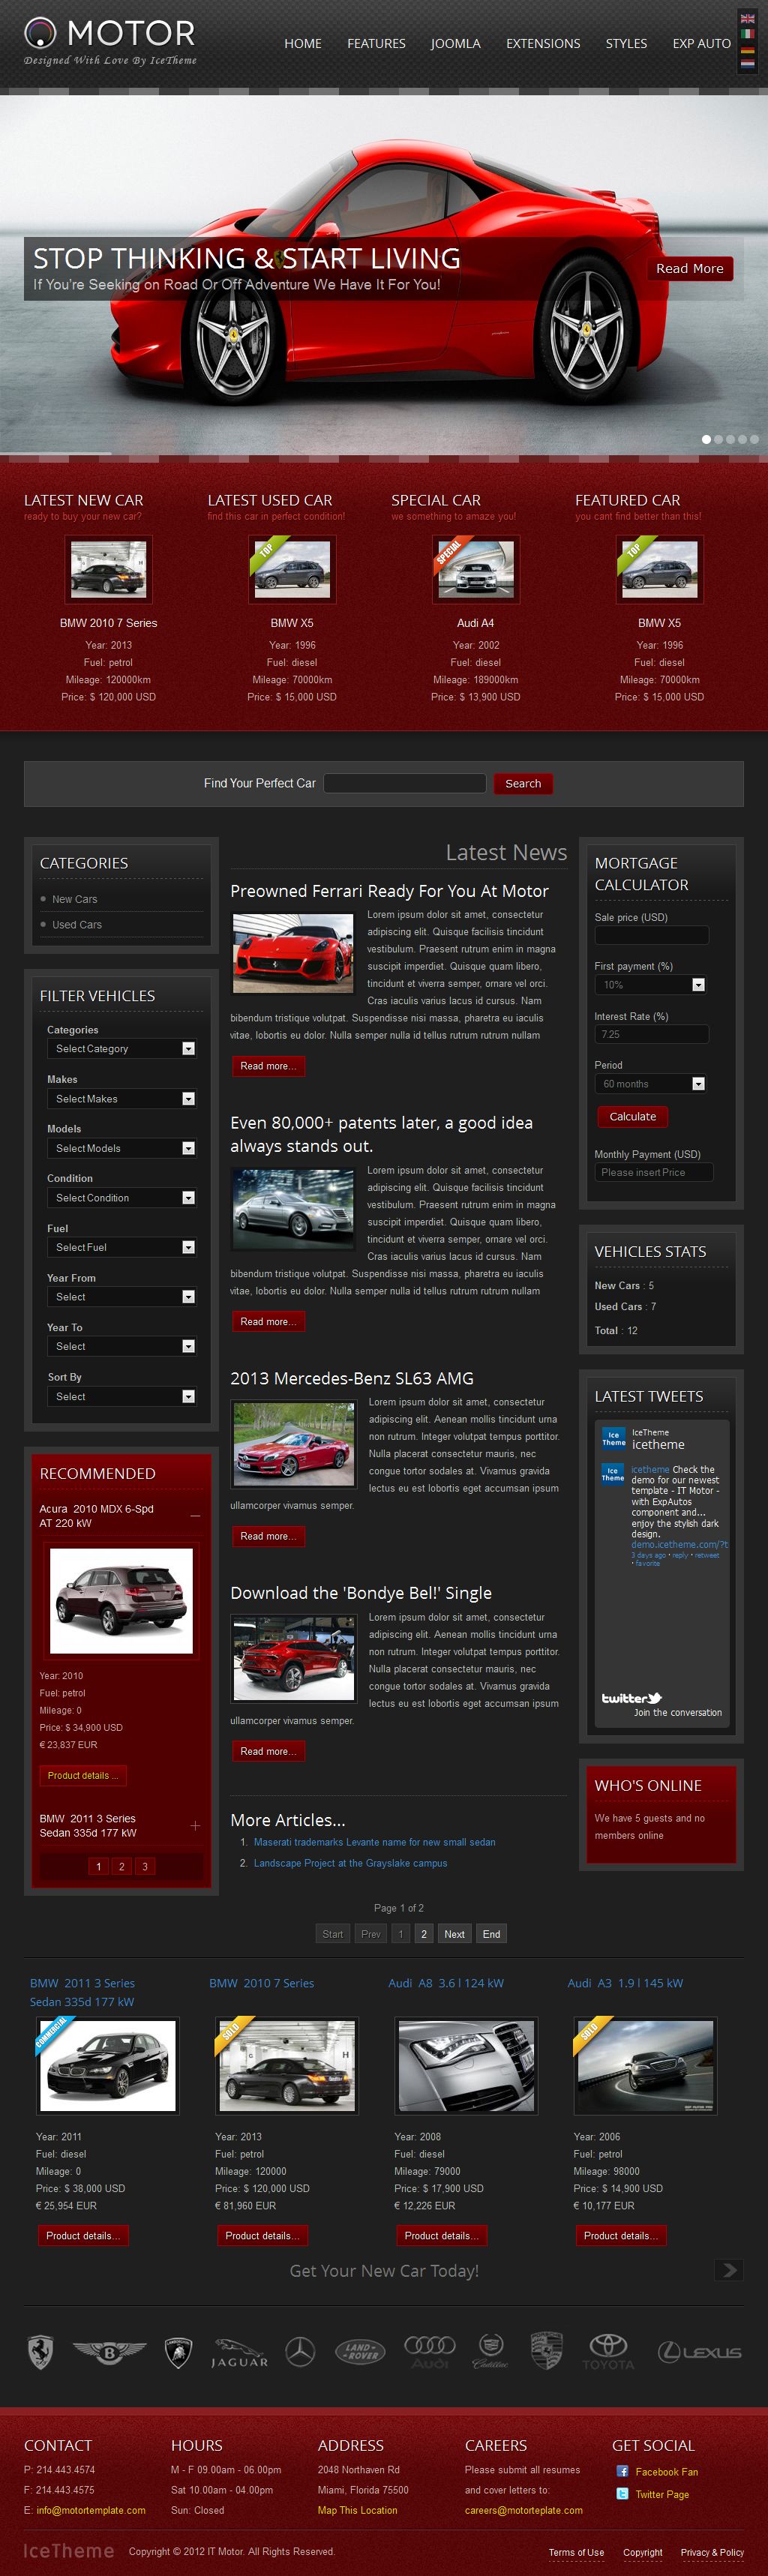The image size is (768, 2576).
Task: Switch site language to English flag
Action: pyautogui.click(x=747, y=19)
